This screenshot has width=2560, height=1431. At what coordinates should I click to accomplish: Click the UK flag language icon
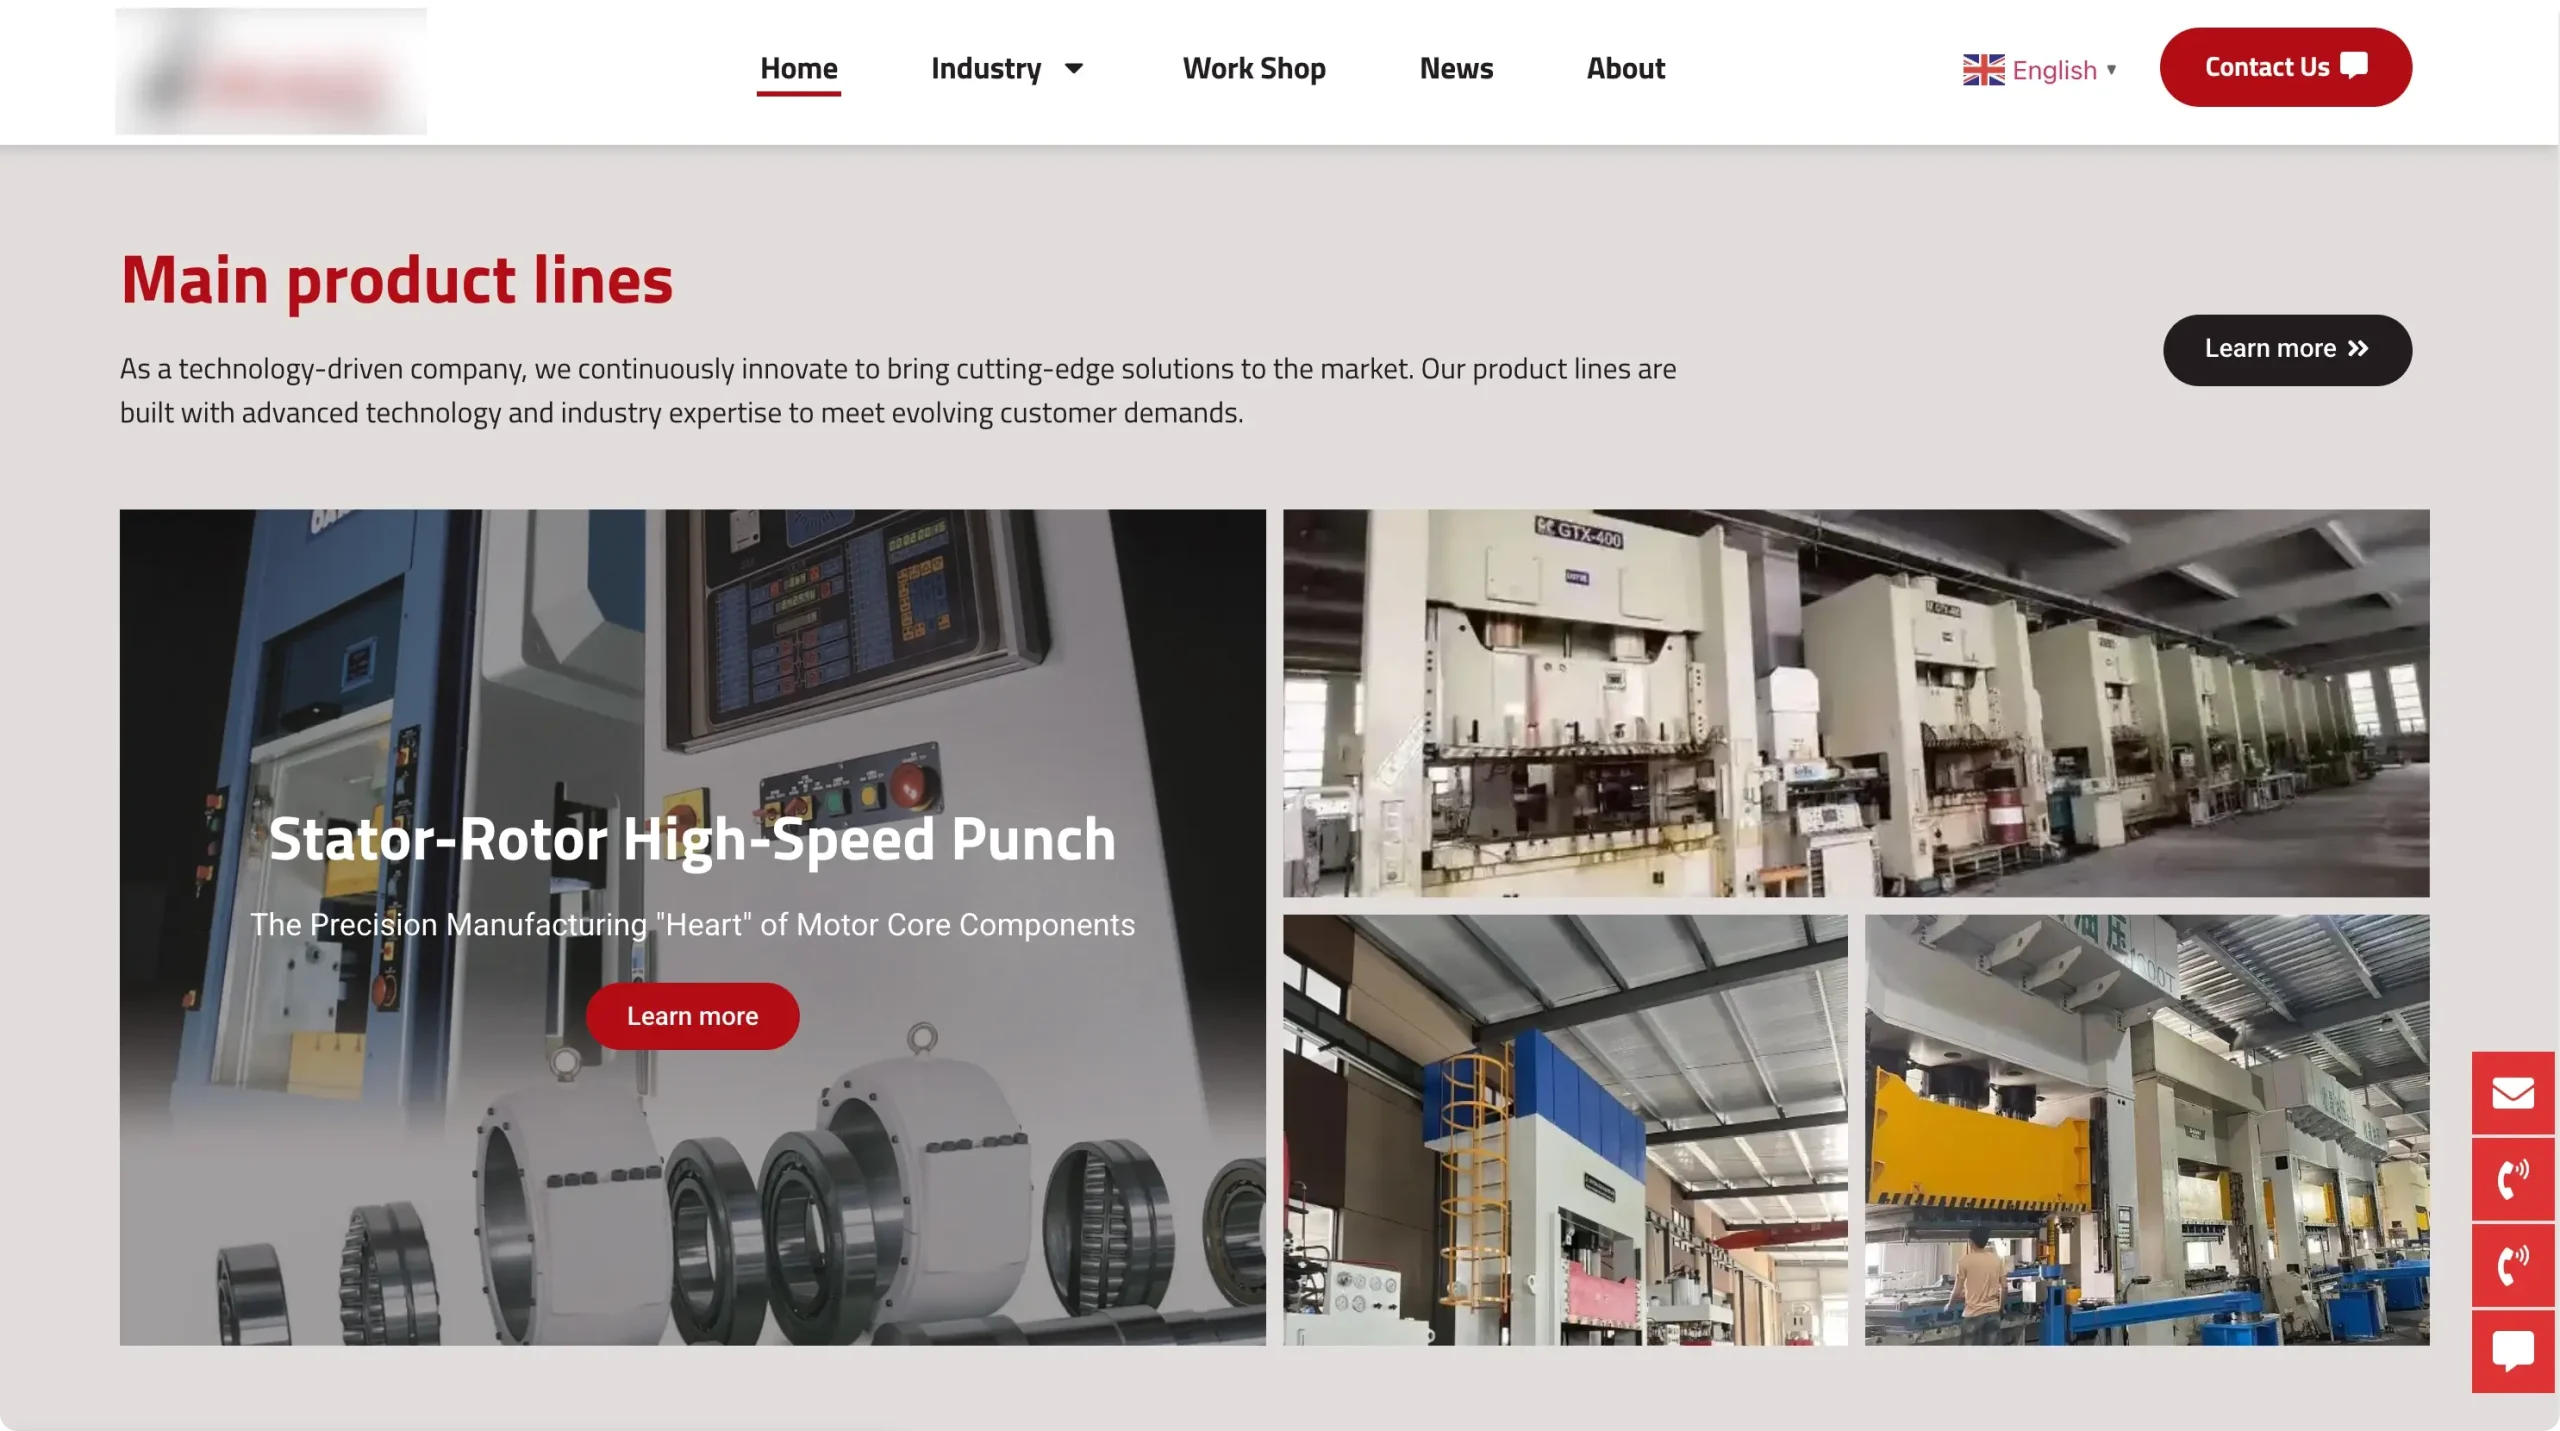click(x=1983, y=70)
